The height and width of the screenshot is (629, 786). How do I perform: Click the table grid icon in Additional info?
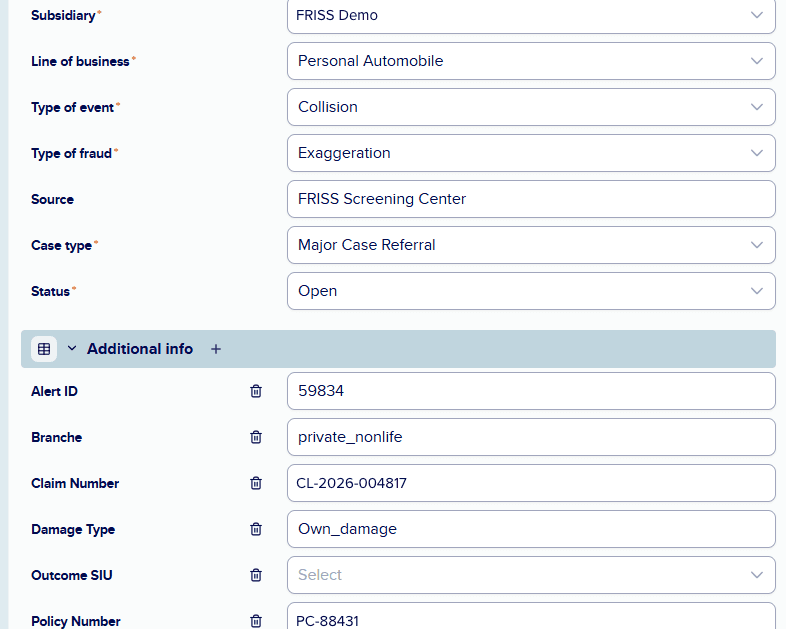click(x=44, y=349)
